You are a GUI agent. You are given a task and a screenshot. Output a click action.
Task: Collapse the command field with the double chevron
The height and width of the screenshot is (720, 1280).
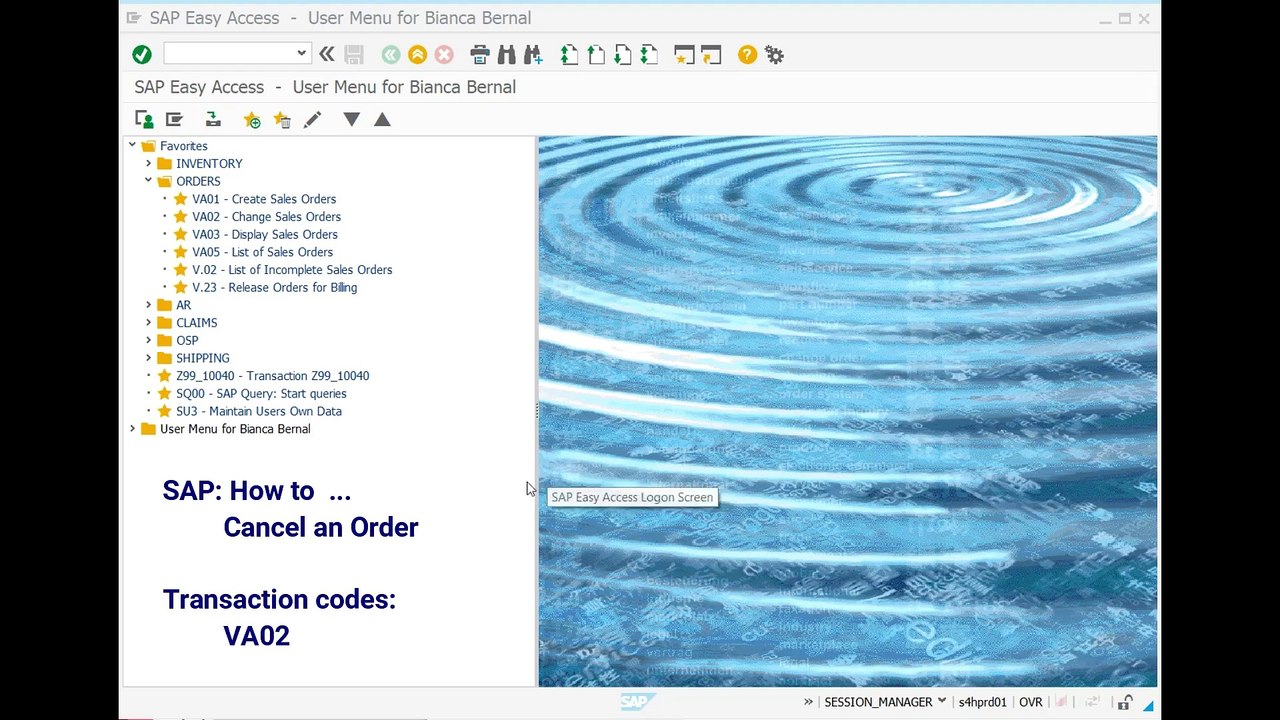[326, 54]
